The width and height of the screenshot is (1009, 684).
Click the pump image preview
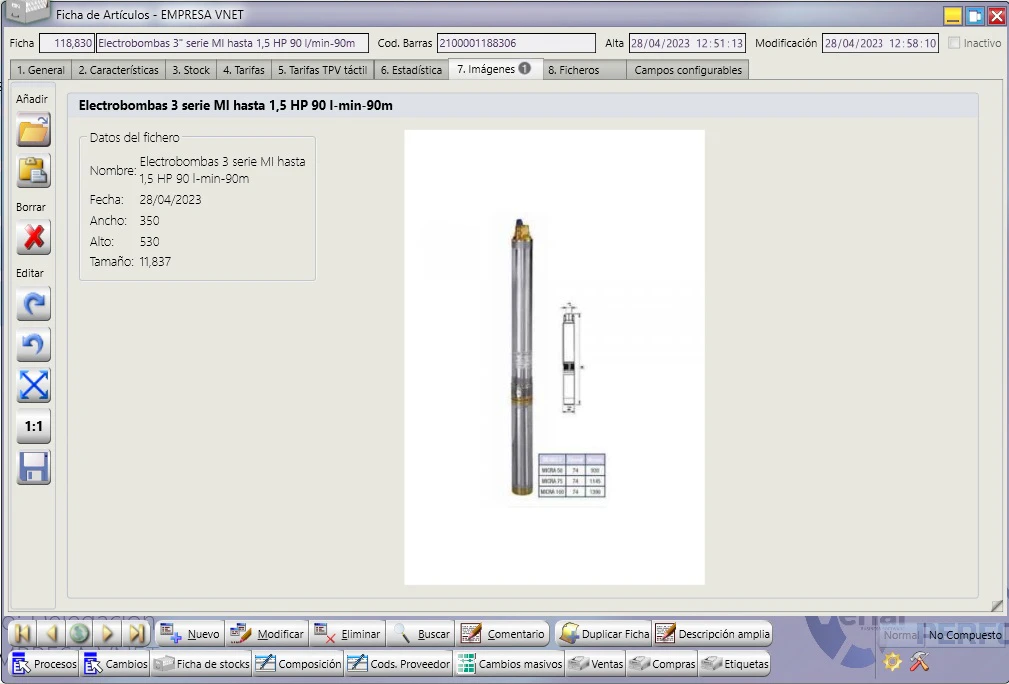click(554, 357)
